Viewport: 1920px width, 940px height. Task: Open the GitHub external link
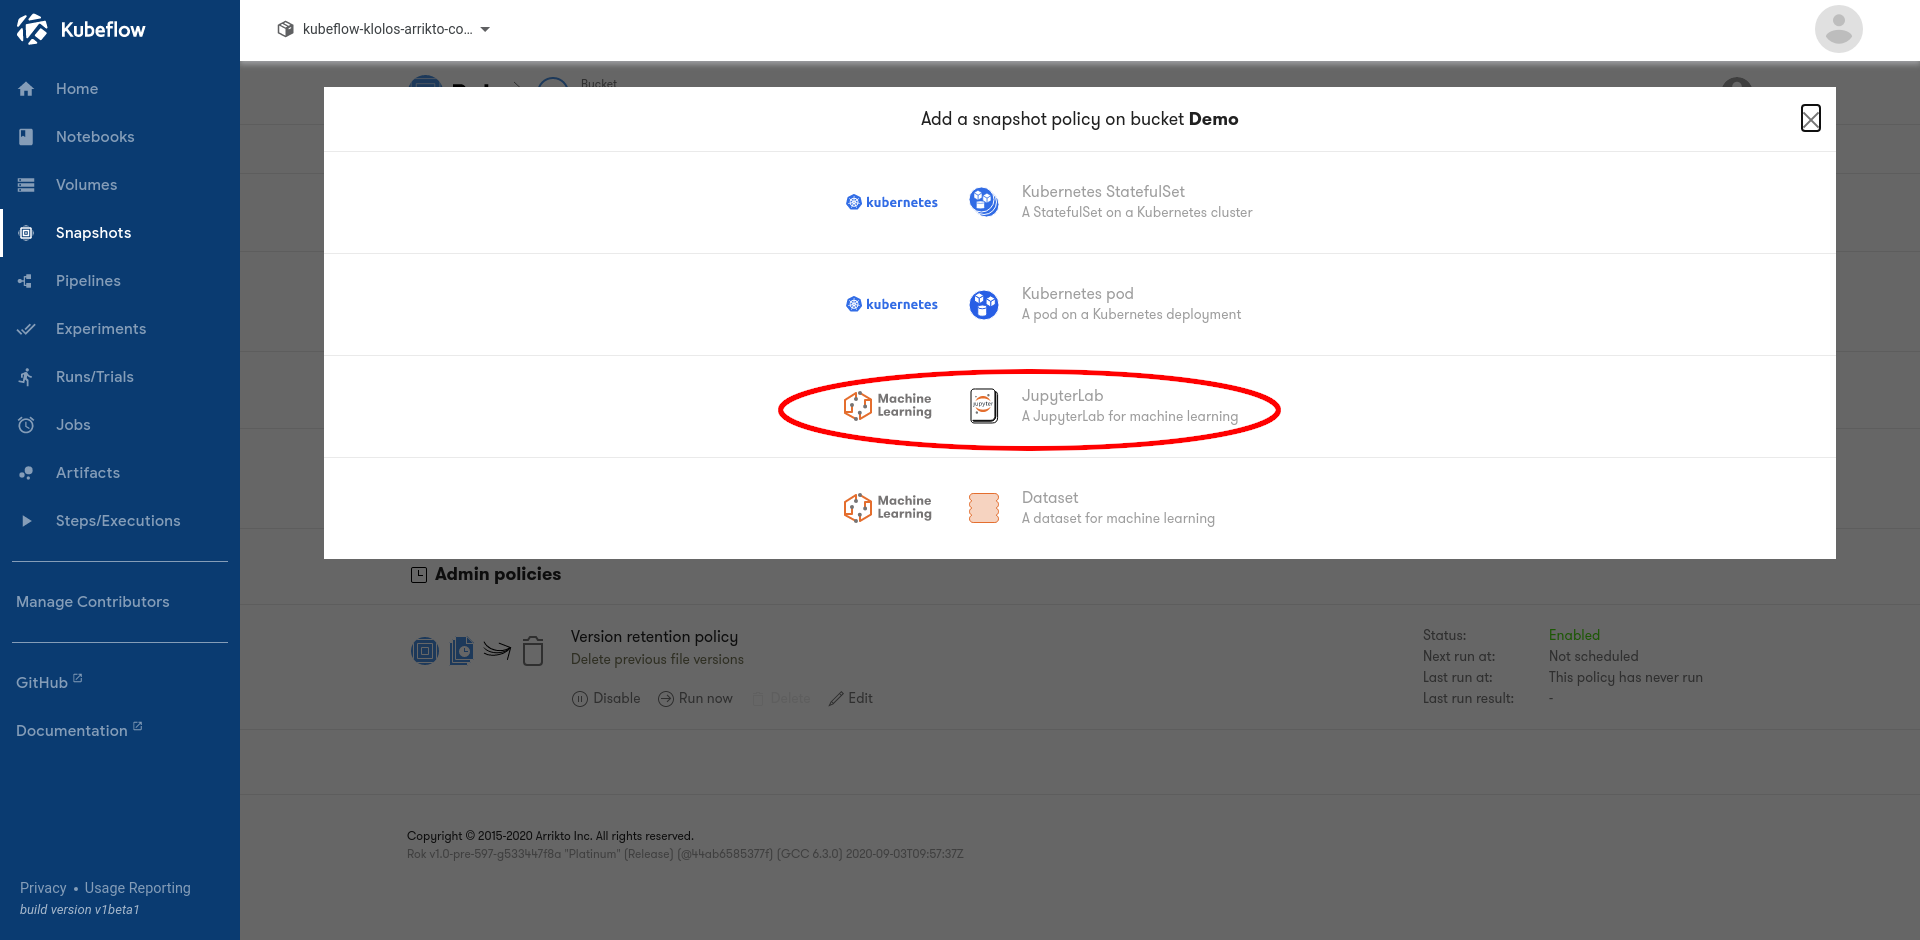[x=49, y=682]
